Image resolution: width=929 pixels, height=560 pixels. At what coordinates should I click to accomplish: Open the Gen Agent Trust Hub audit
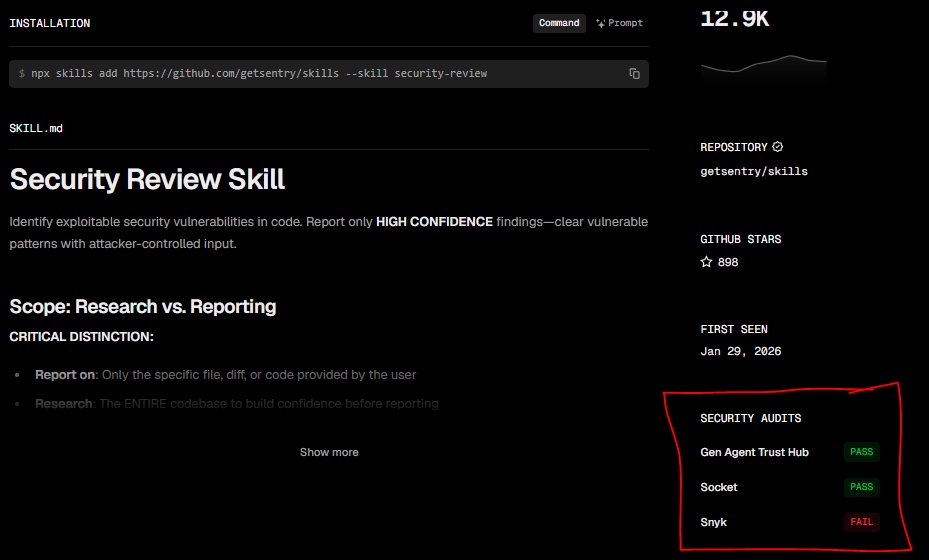point(754,452)
